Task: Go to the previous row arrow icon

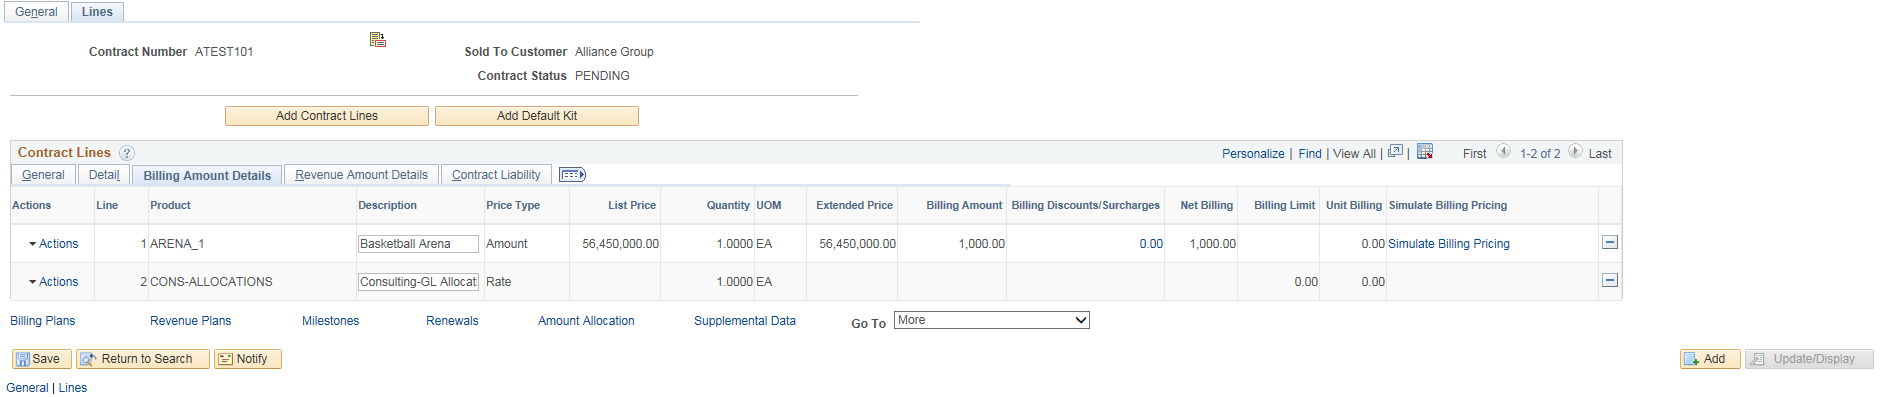Action: 1503,152
